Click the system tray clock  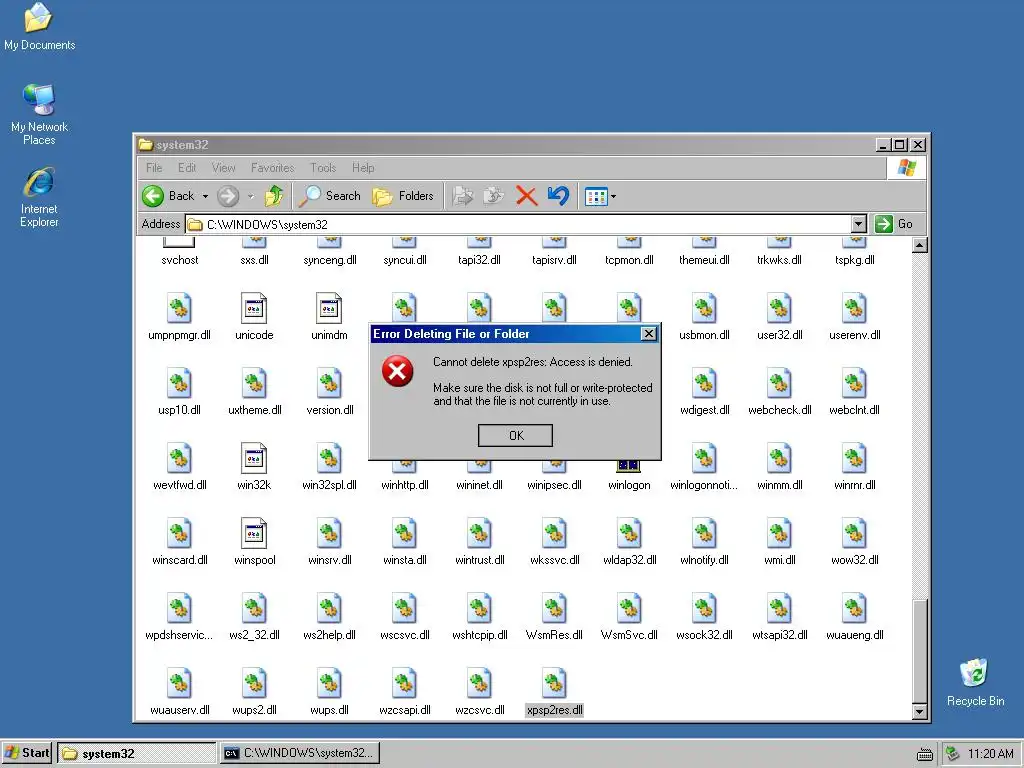tap(990, 754)
